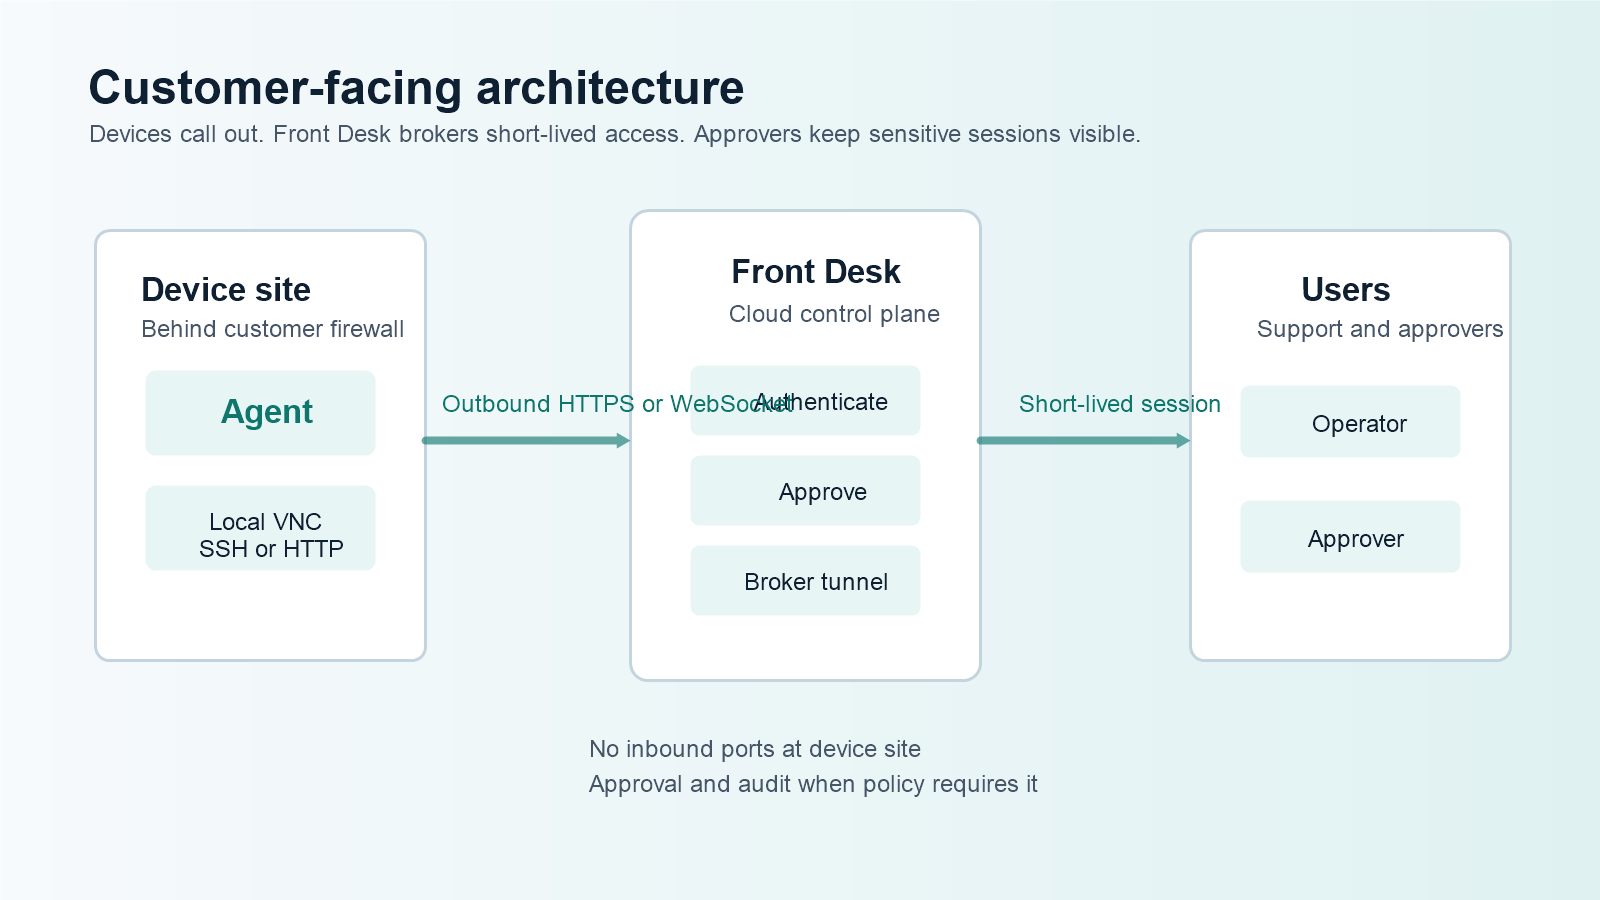Viewport: 1600px width, 900px height.
Task: Select 'No inbound ports at device site' text
Action: 755,749
